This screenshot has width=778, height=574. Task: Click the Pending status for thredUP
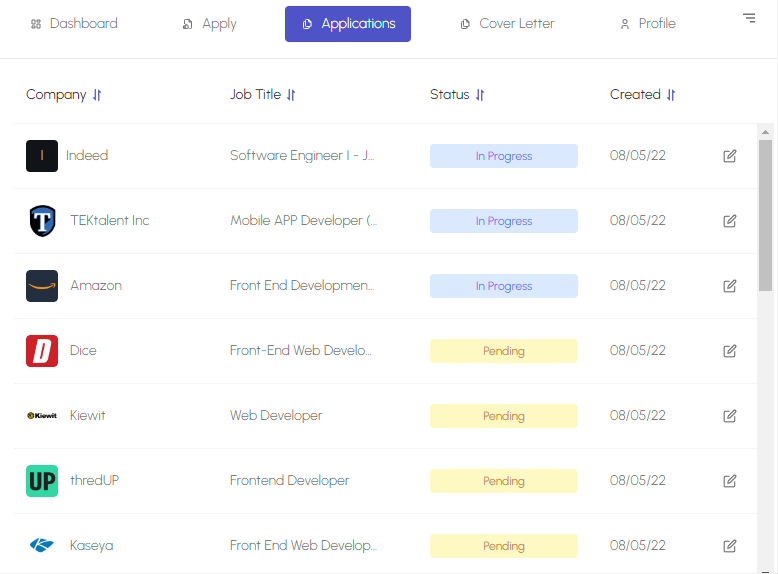(x=504, y=481)
